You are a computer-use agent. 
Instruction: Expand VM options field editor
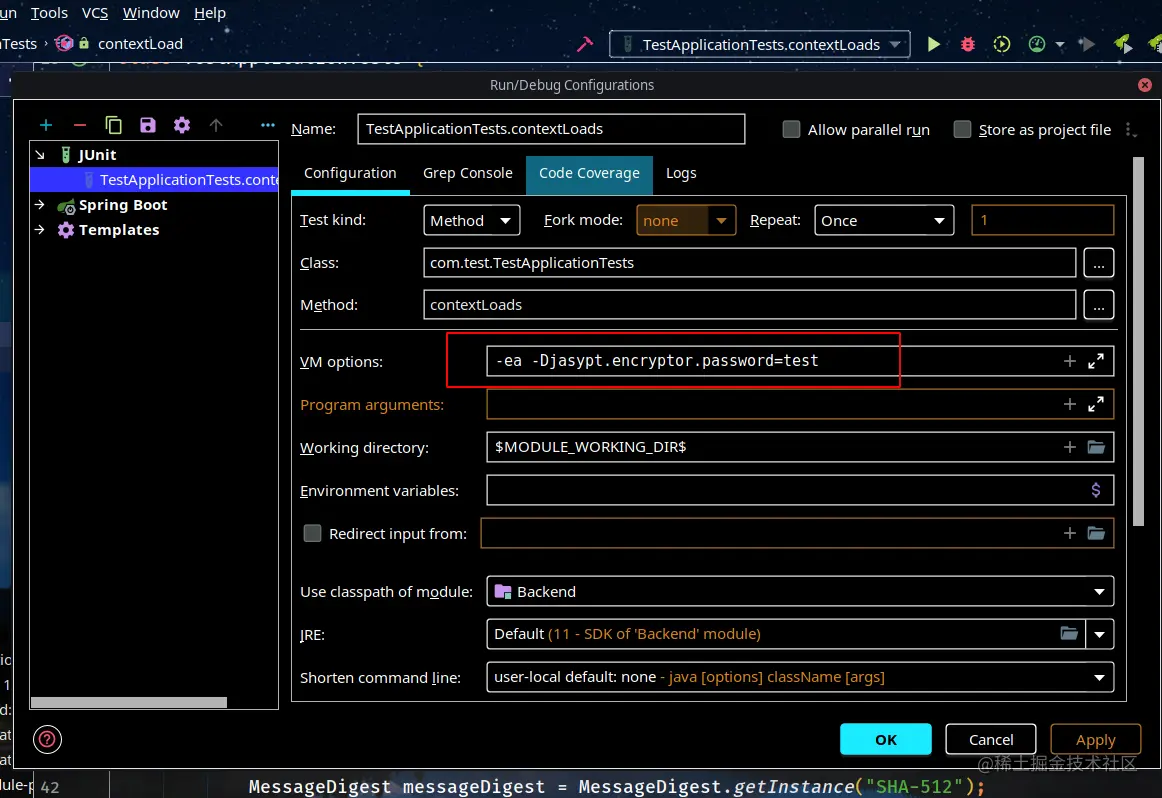(1096, 361)
